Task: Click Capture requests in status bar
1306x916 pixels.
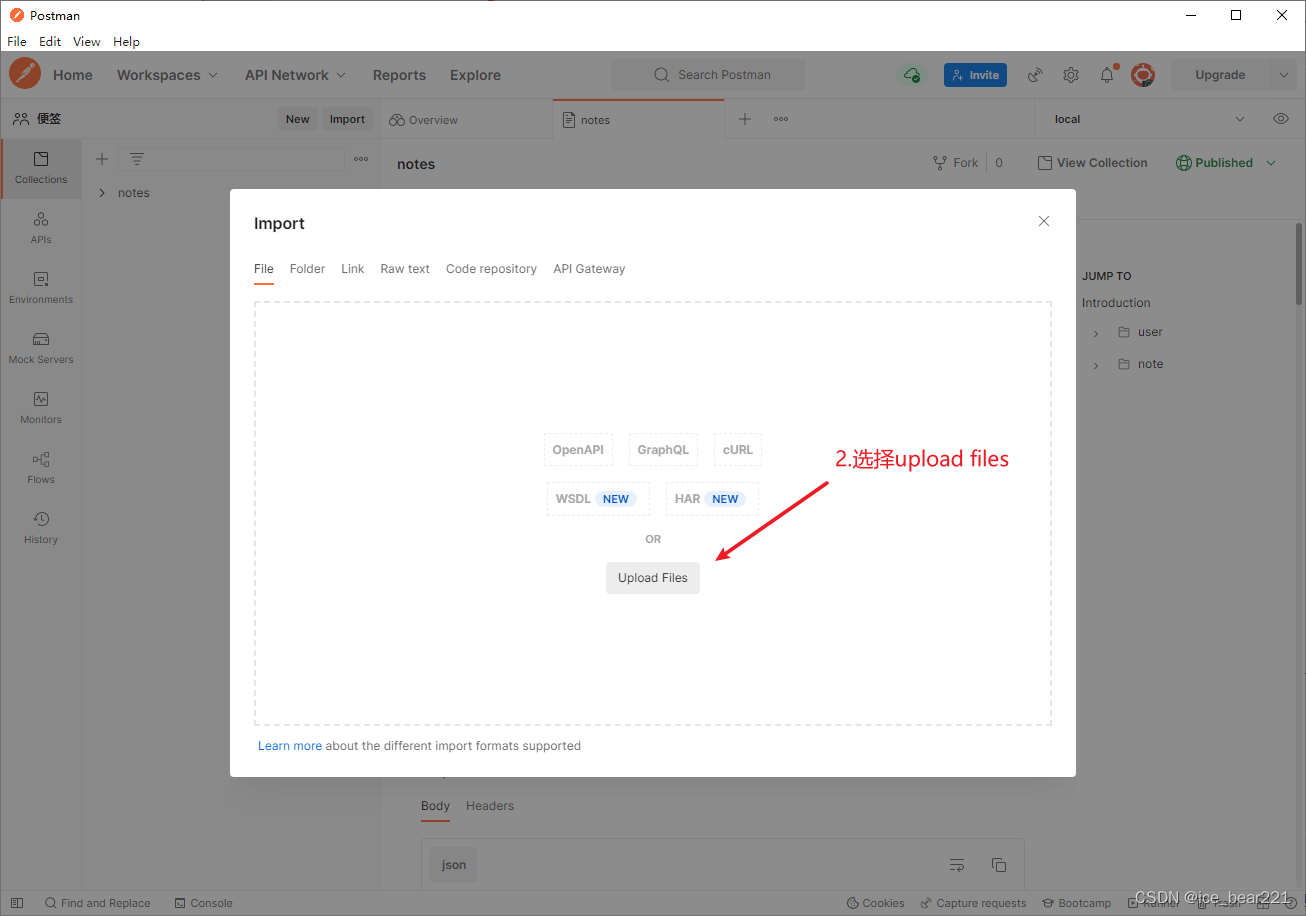Action: (973, 903)
